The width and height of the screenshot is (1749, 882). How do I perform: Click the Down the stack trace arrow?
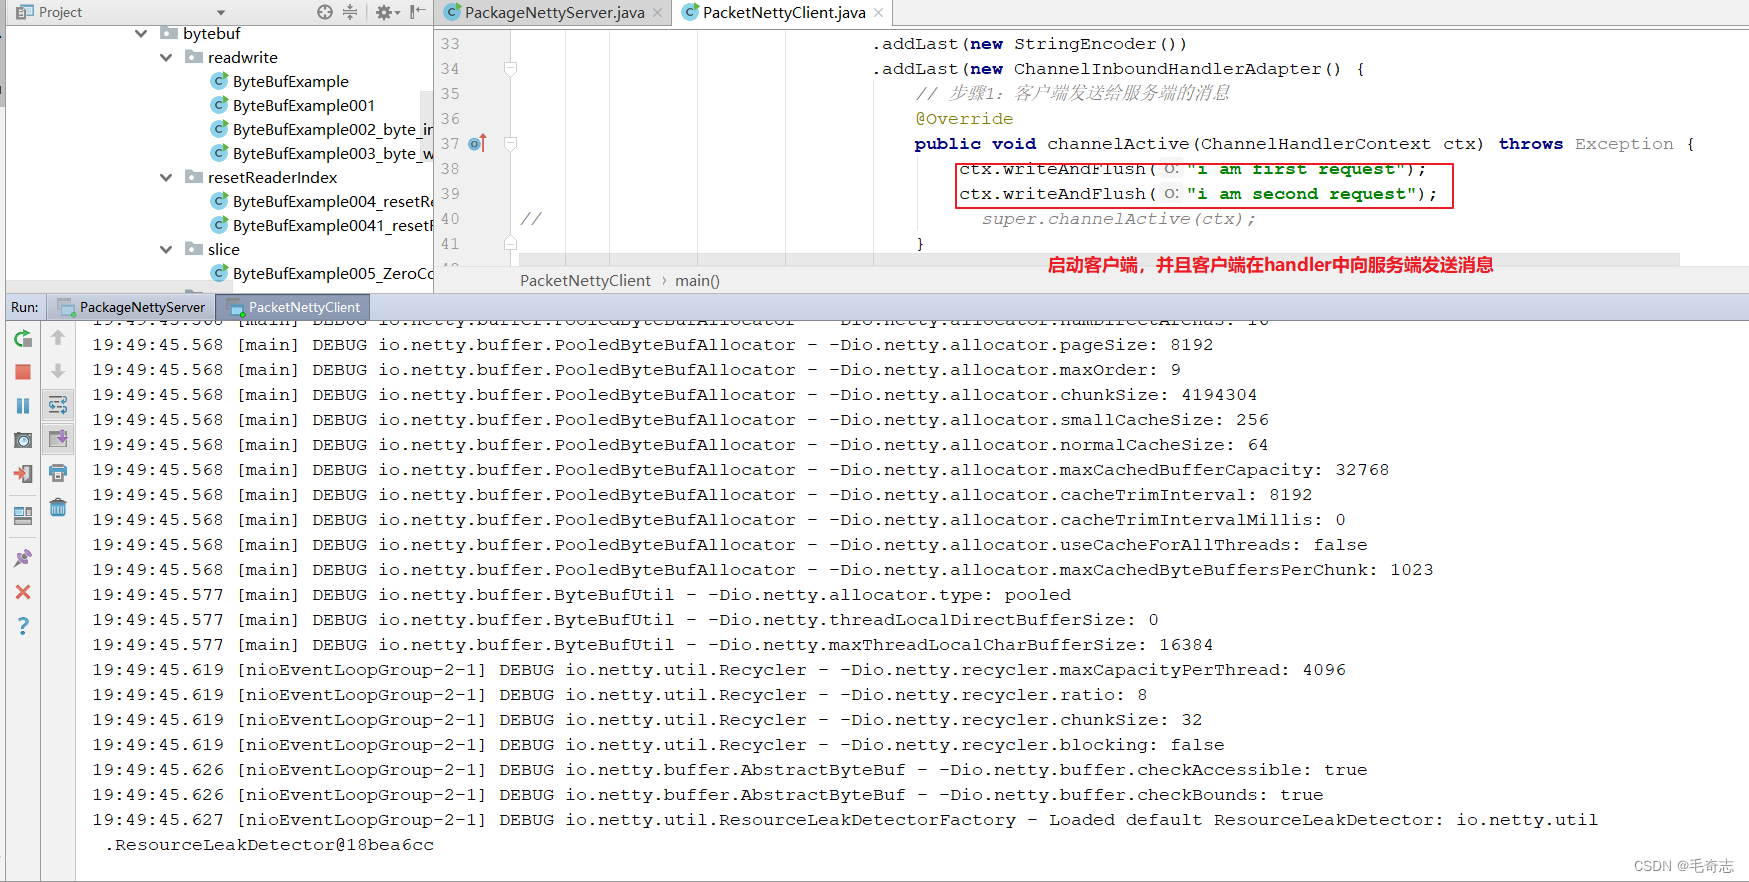(x=58, y=371)
